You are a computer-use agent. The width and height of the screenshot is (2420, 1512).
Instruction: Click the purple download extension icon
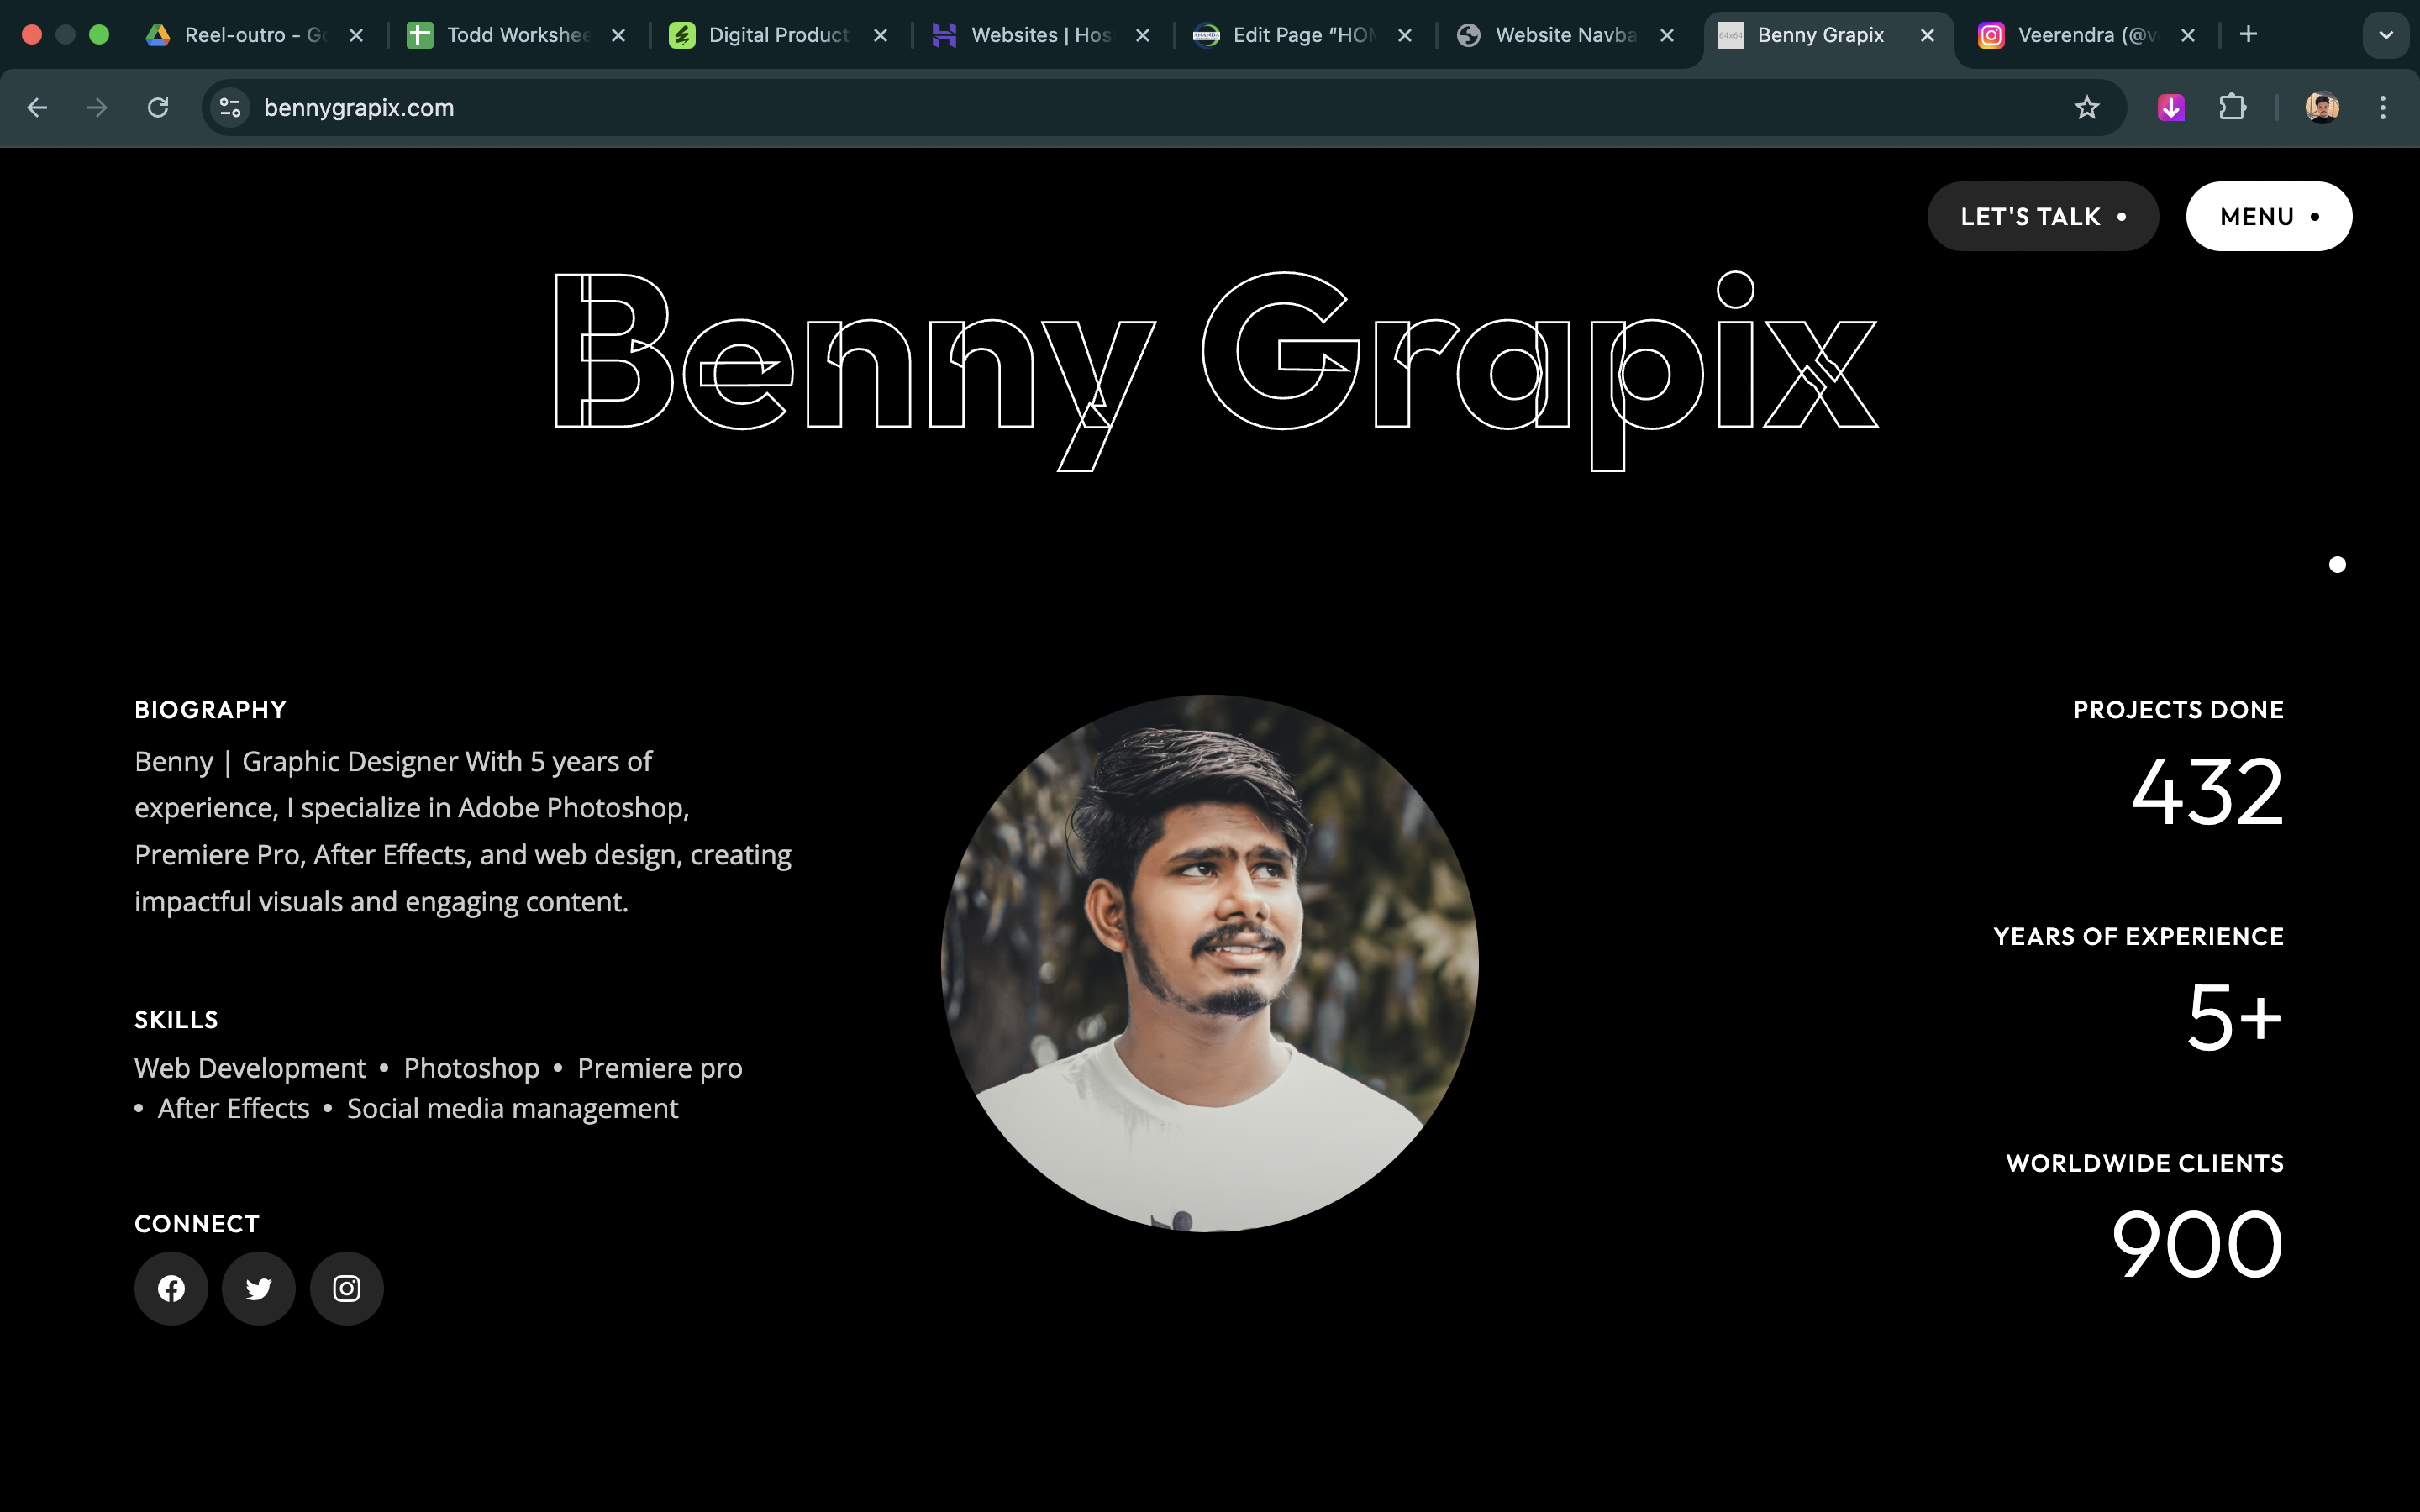click(2170, 107)
